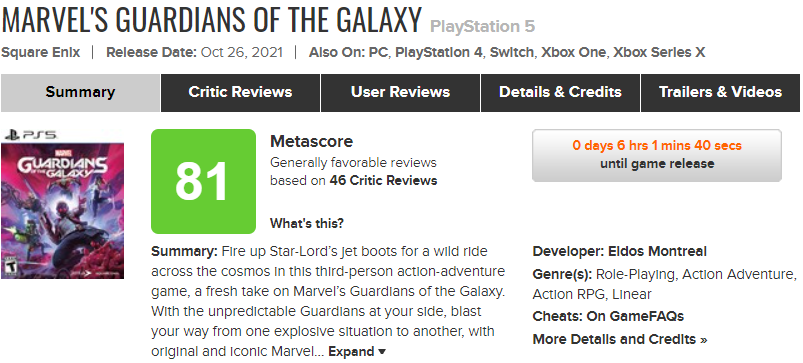Viewport: 803px width, 363px height.
Task: View the PC version of the game
Action: pos(377,52)
